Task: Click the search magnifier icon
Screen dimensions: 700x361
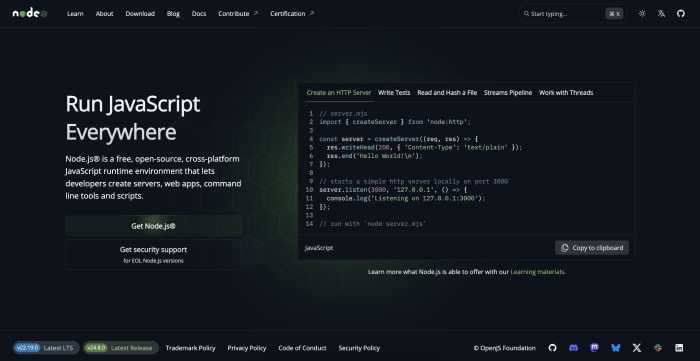Action: (526, 14)
